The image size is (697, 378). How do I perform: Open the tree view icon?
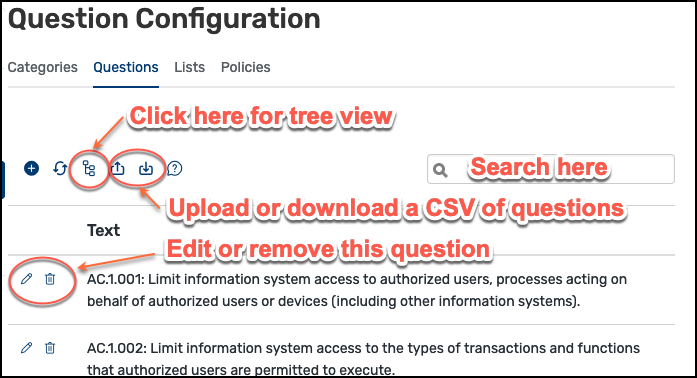pyautogui.click(x=89, y=169)
